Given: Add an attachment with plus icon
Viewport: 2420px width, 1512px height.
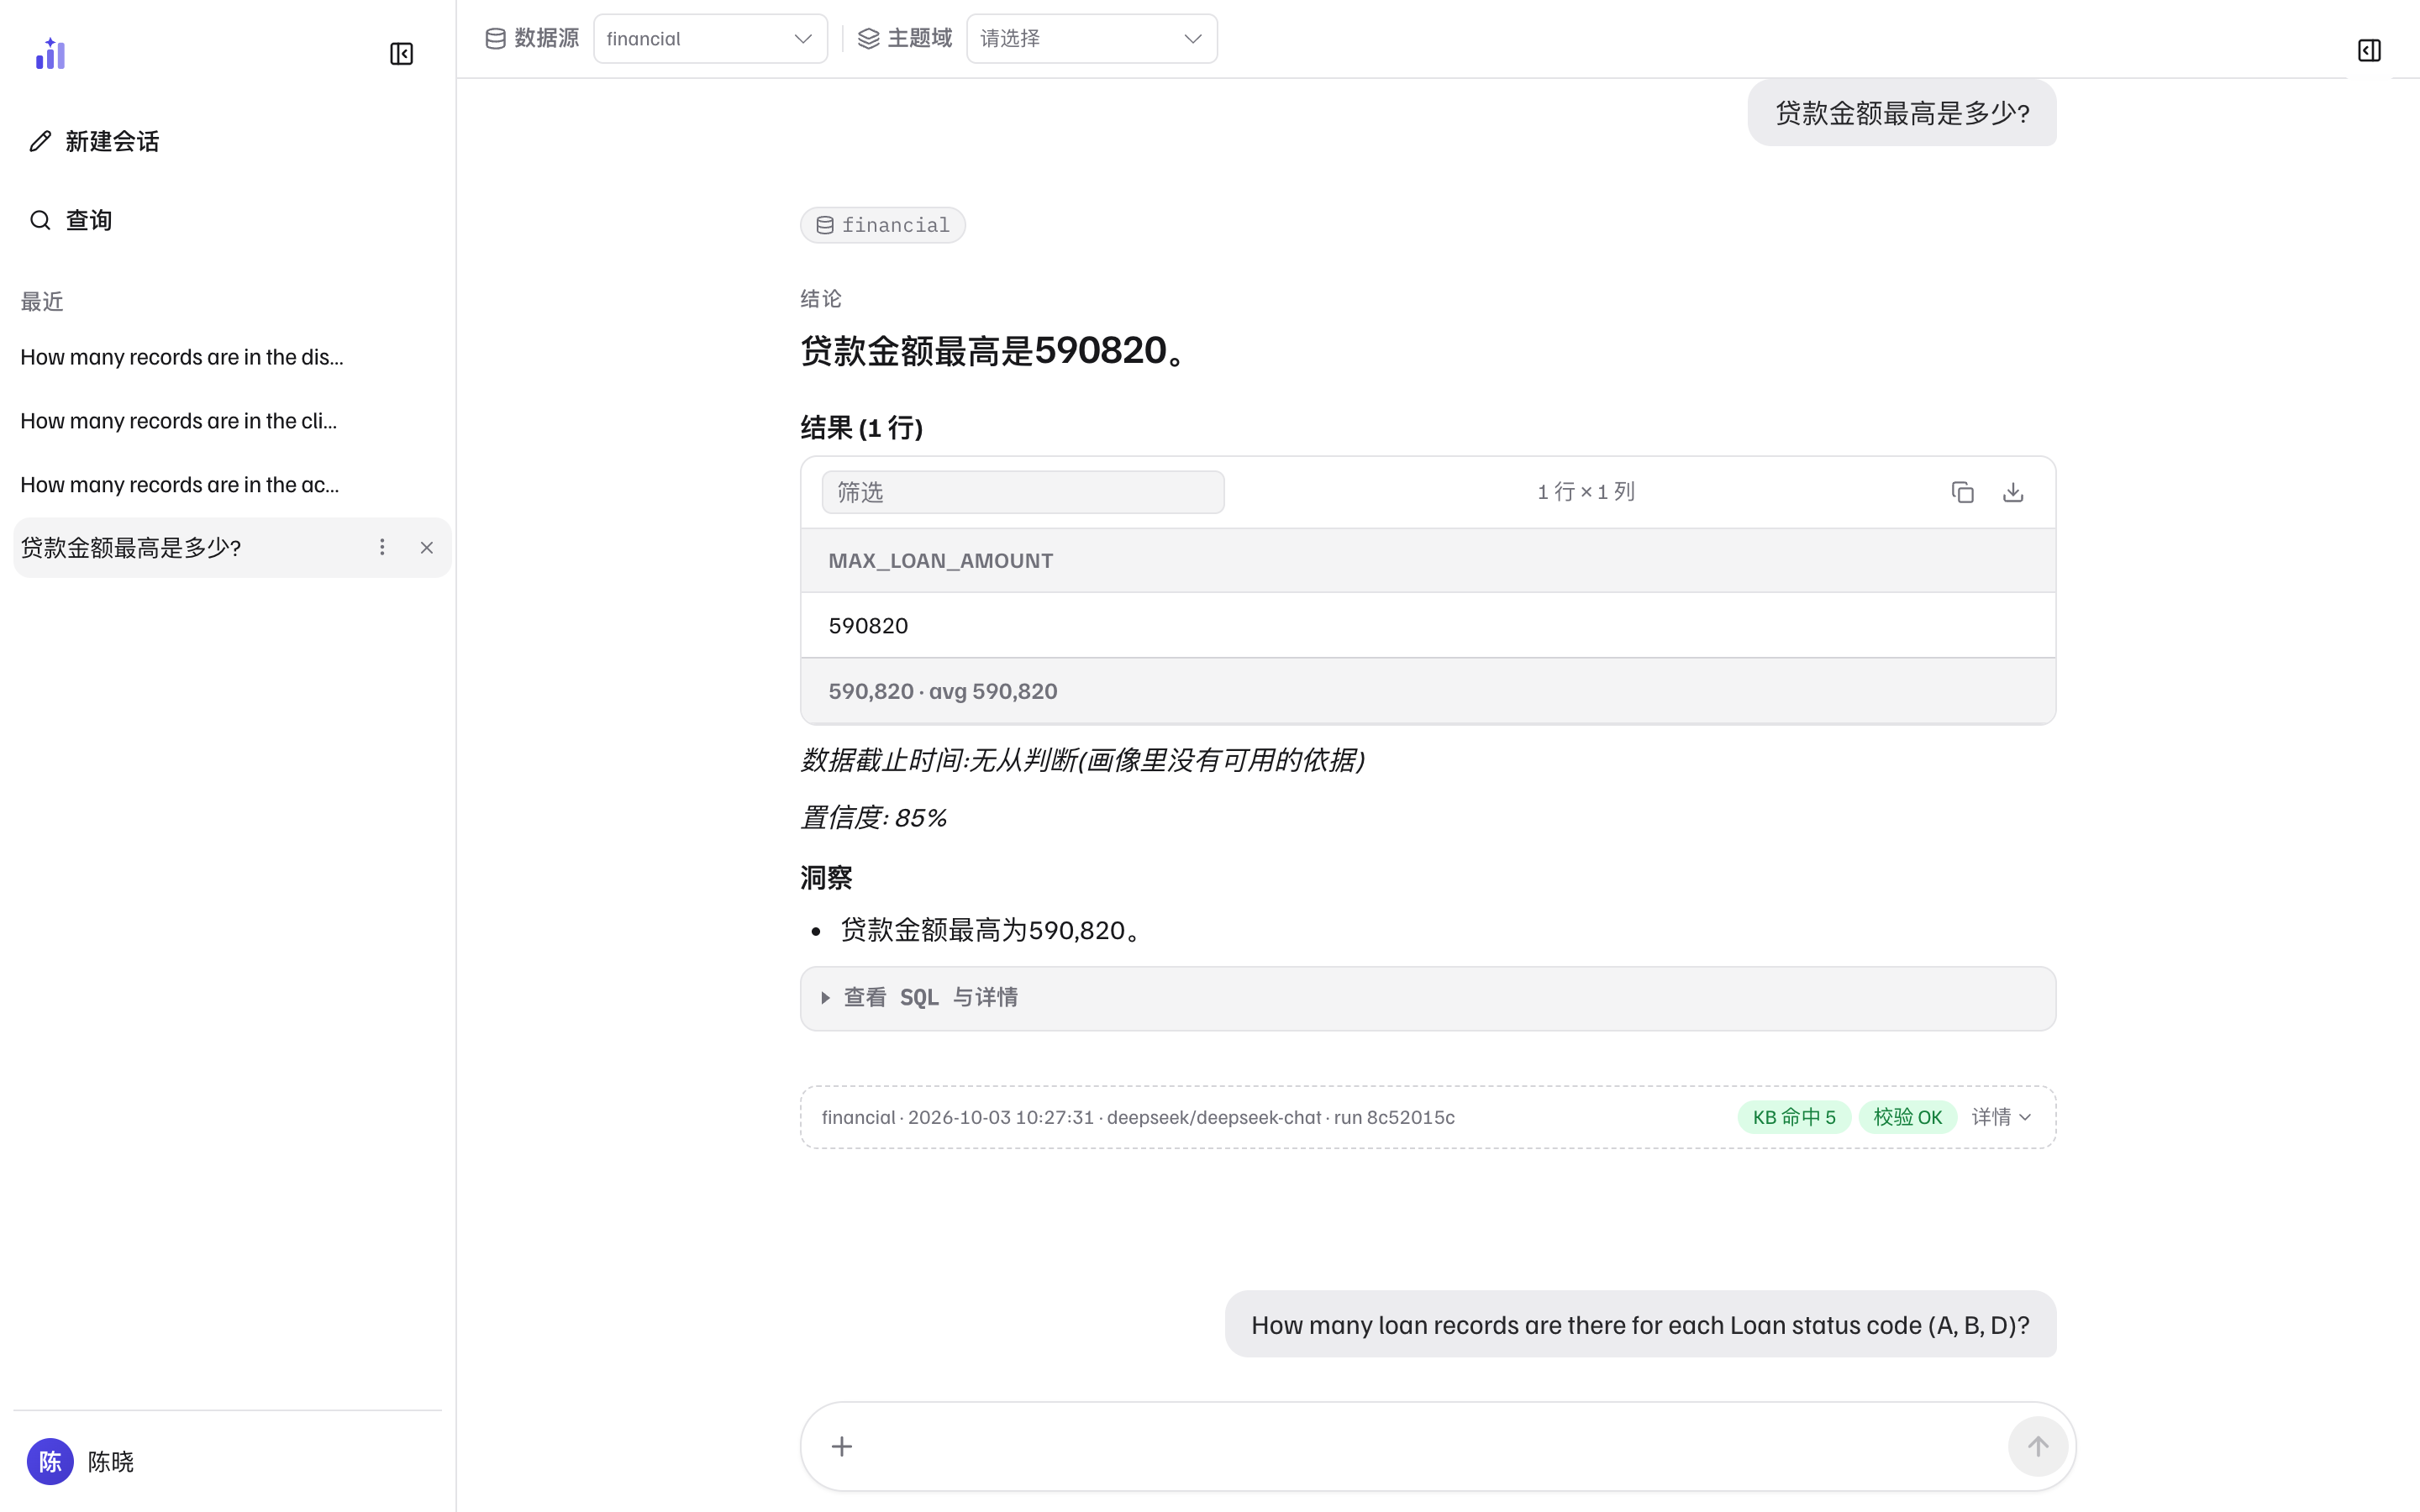Looking at the screenshot, I should click(842, 1446).
